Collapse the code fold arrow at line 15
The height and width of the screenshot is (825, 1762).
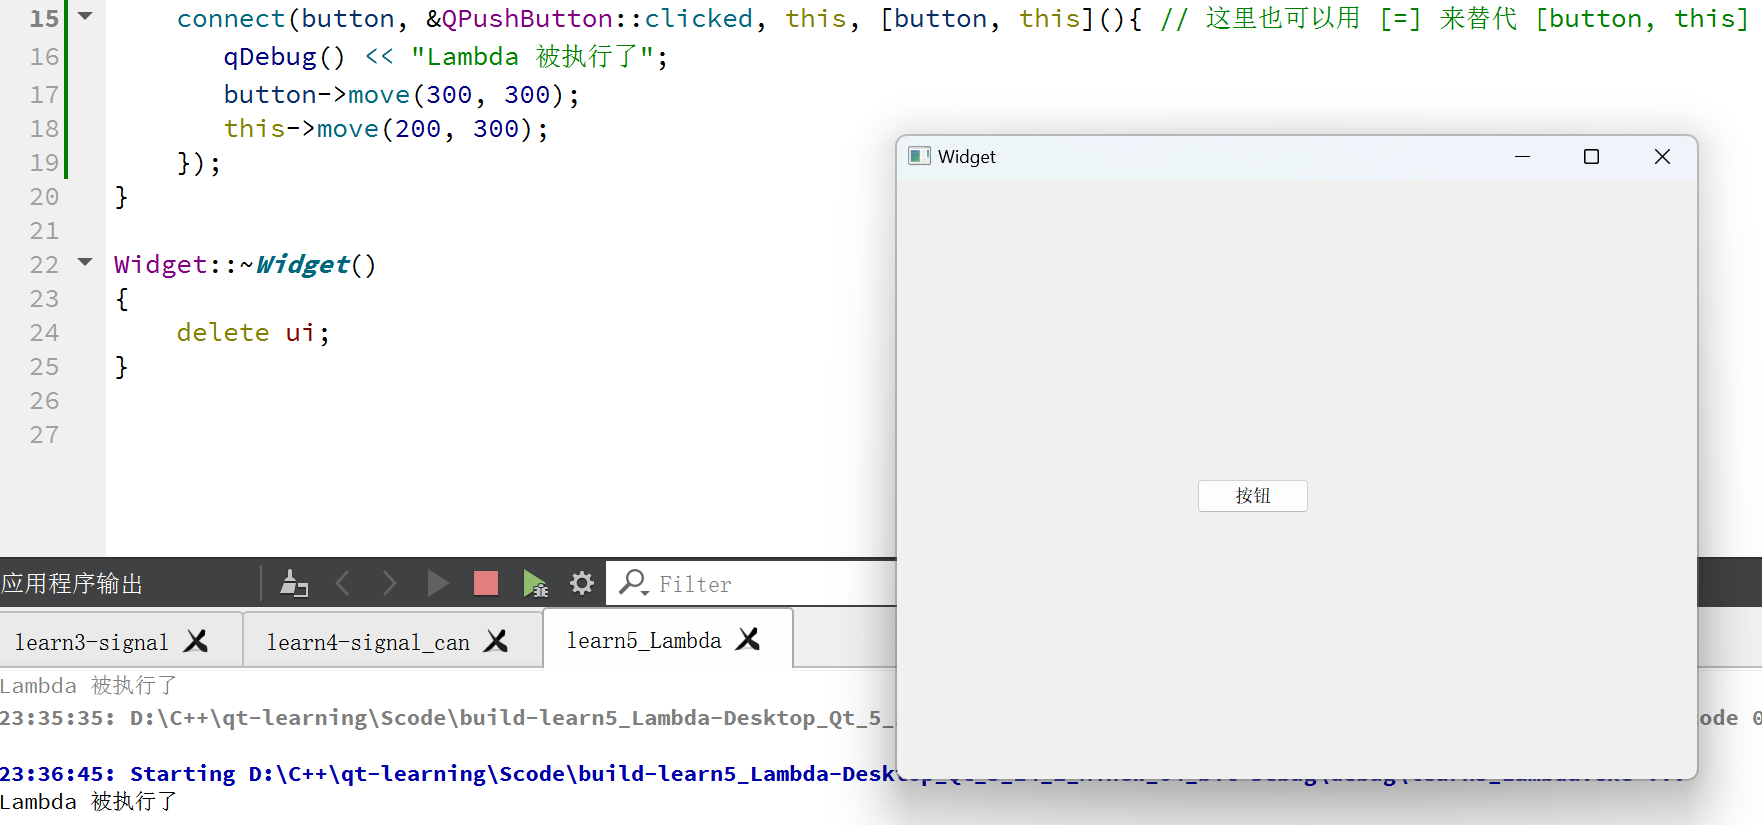pos(85,16)
